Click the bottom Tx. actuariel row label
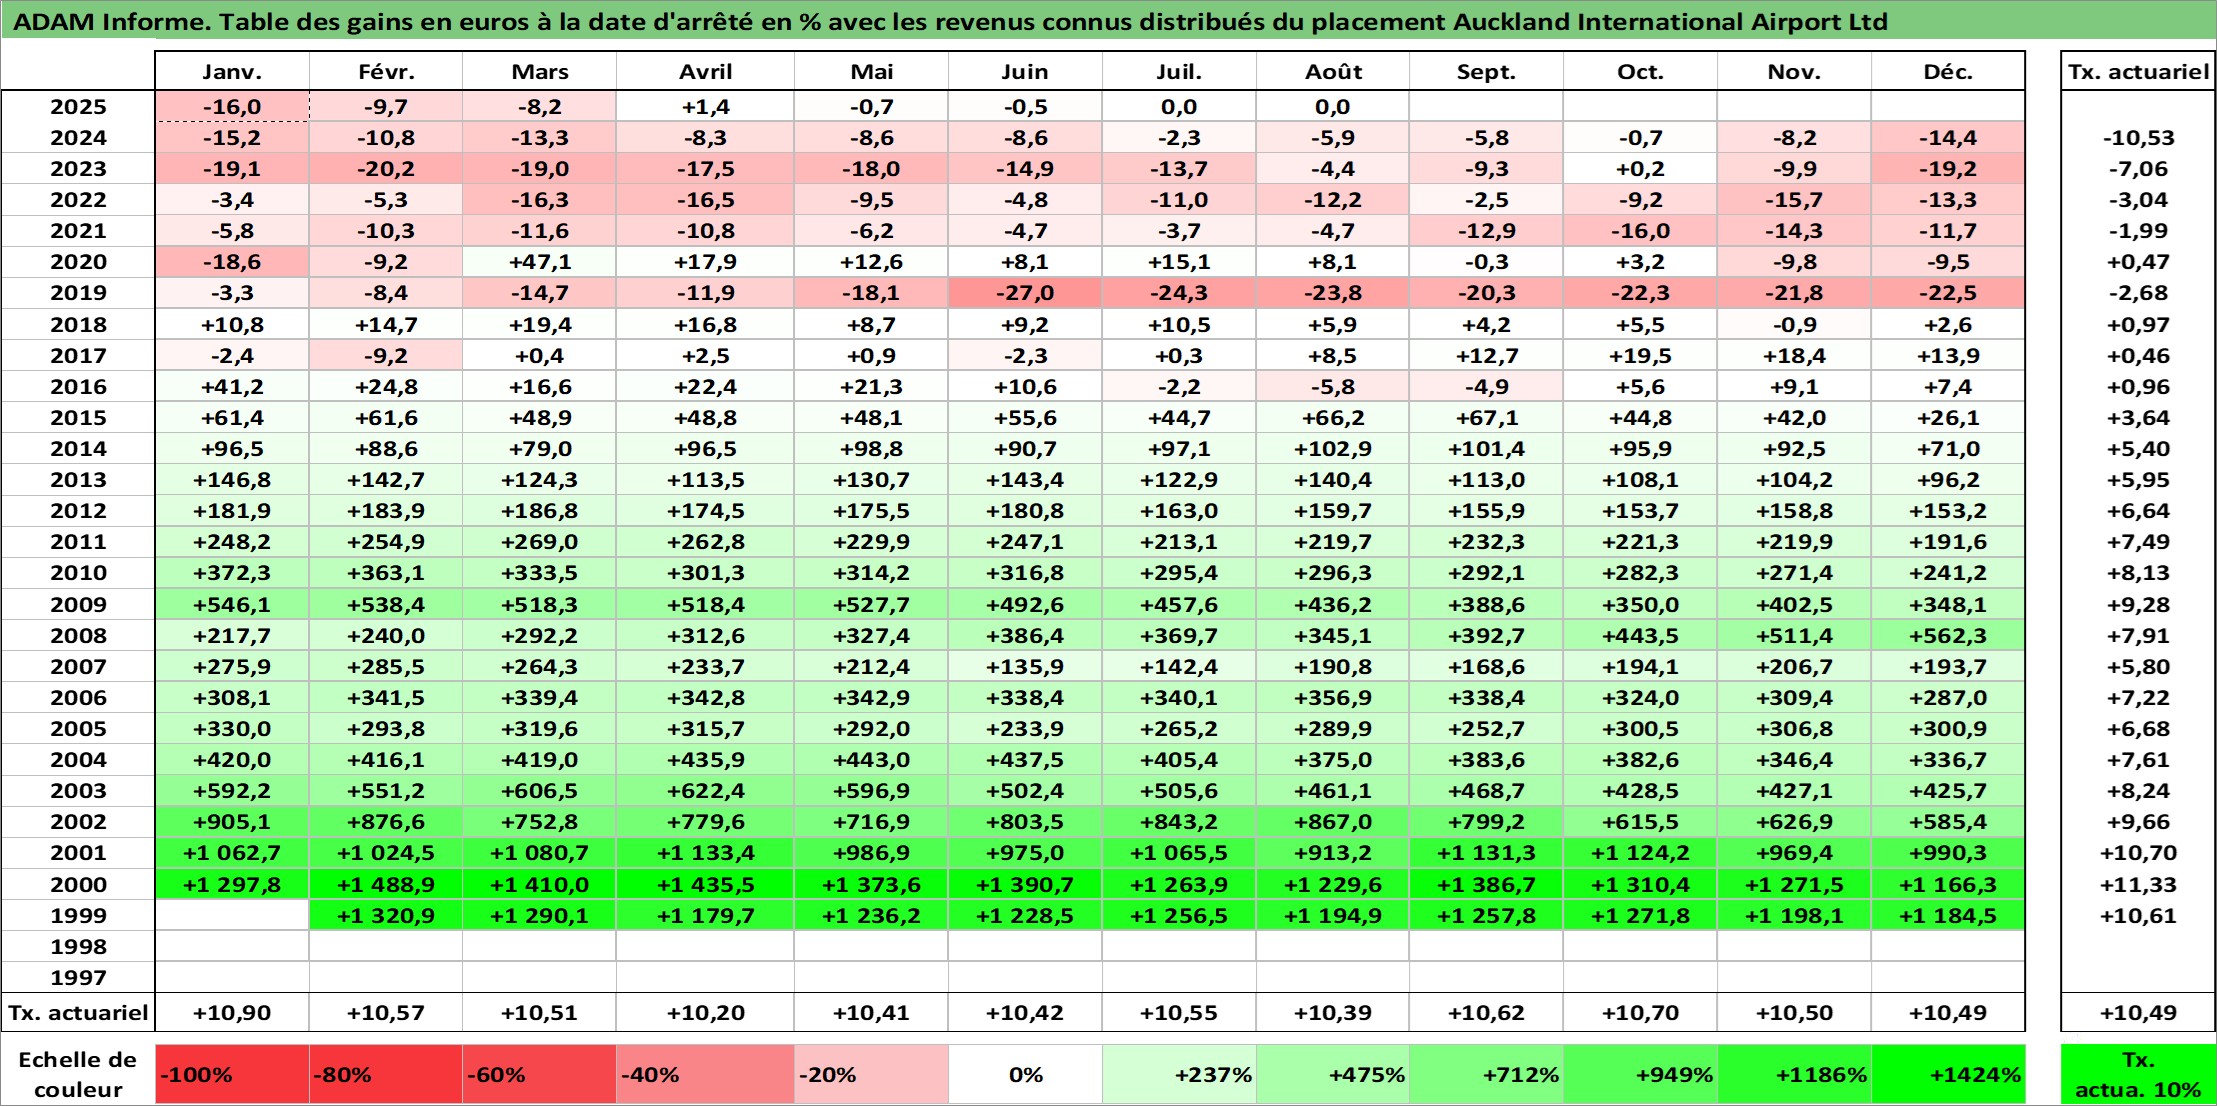 click(x=78, y=1013)
